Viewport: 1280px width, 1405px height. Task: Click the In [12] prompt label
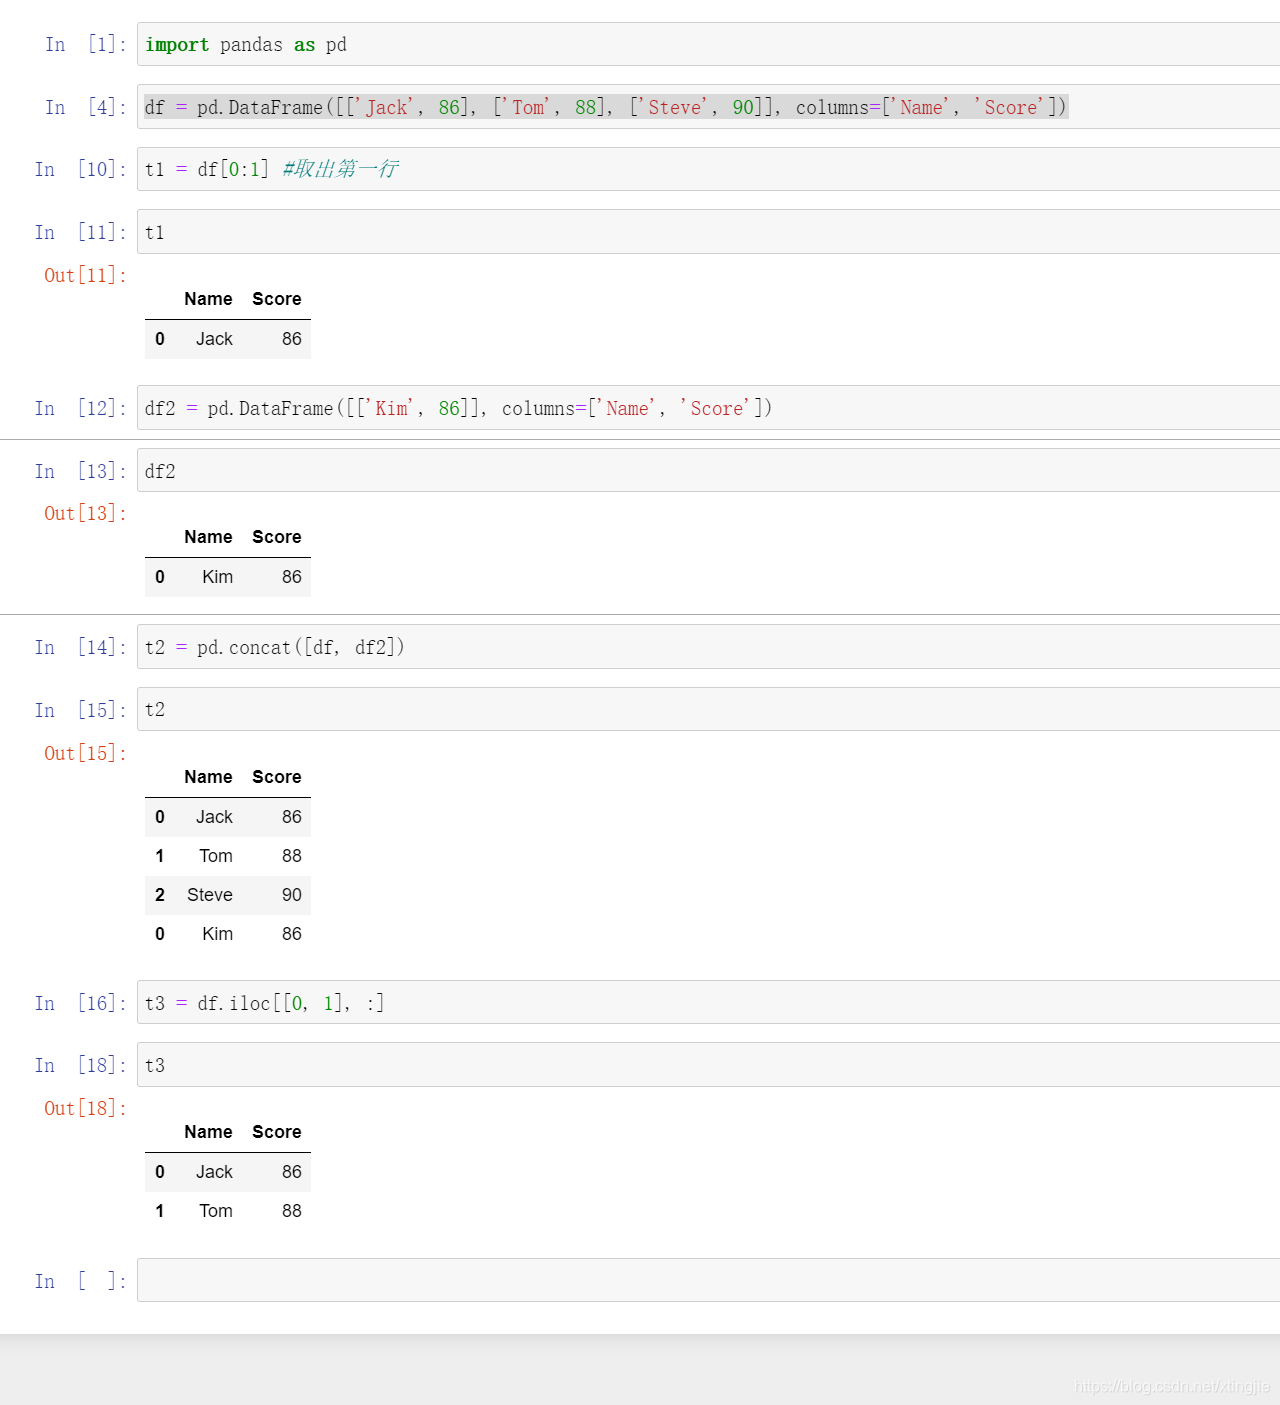click(x=81, y=408)
